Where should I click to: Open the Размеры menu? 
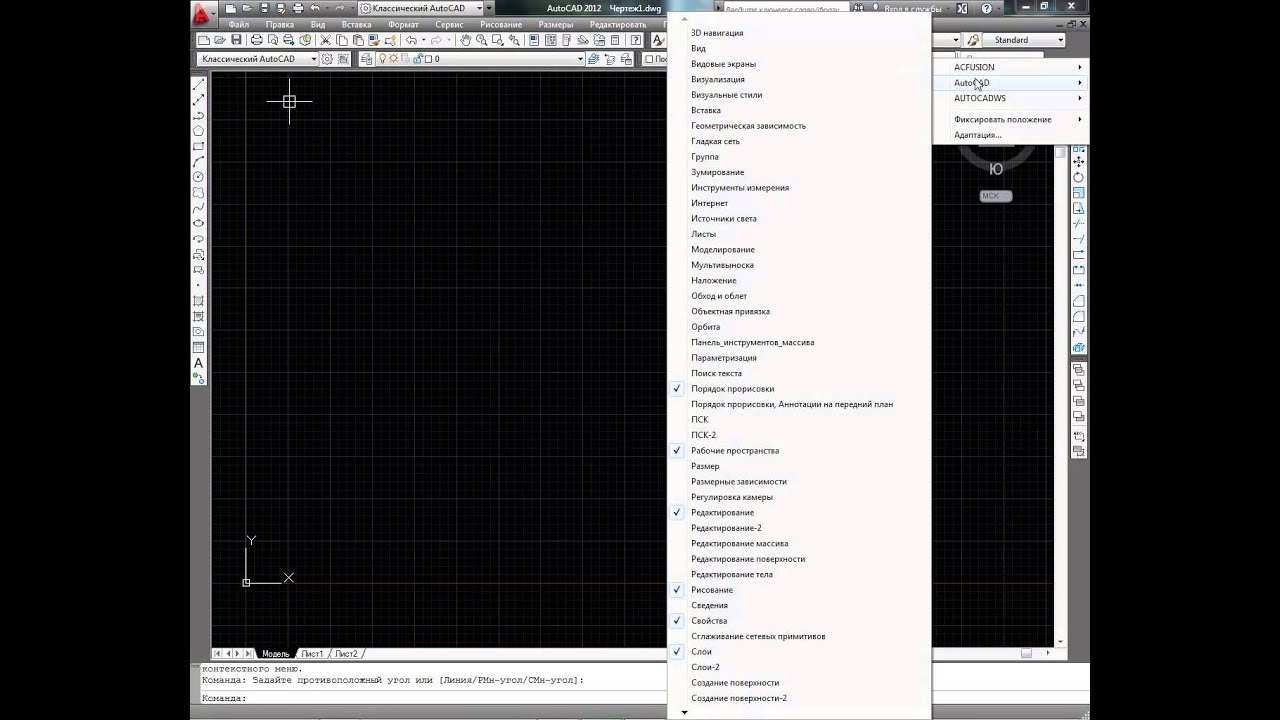point(555,24)
